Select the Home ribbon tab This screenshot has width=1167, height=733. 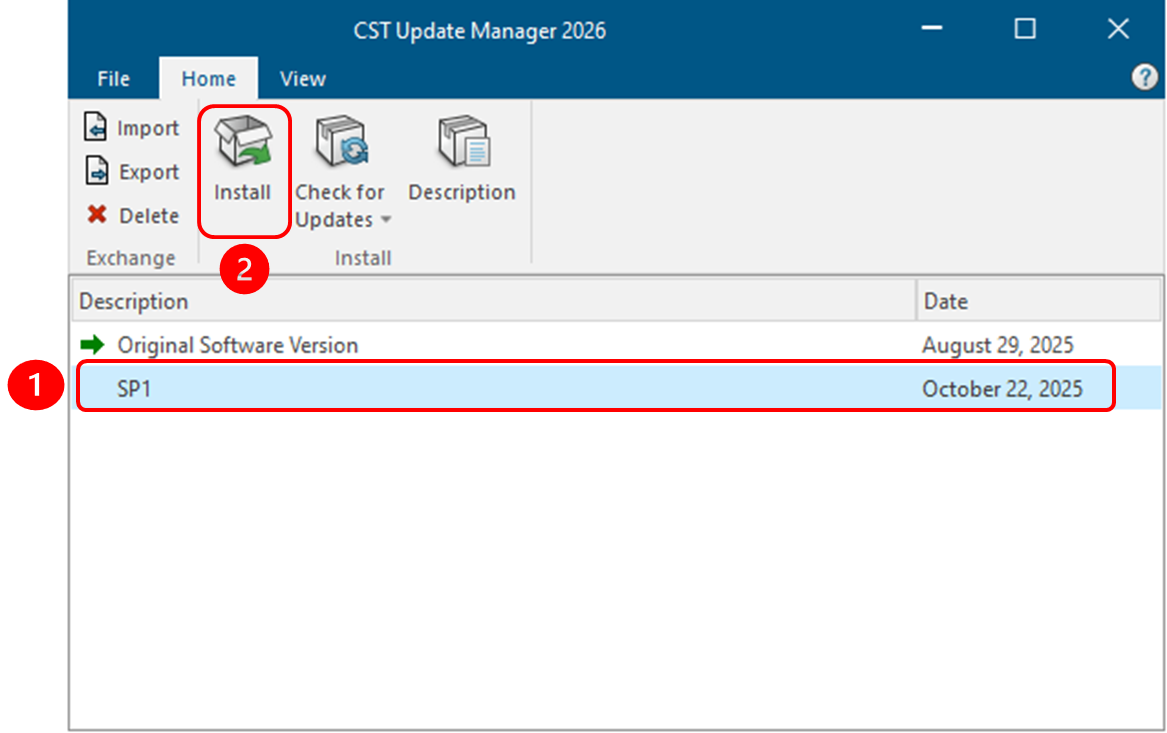208,79
